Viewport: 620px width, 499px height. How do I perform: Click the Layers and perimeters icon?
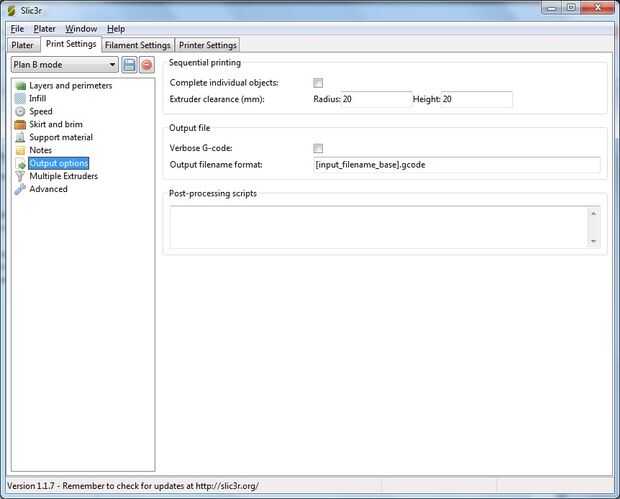(20, 86)
